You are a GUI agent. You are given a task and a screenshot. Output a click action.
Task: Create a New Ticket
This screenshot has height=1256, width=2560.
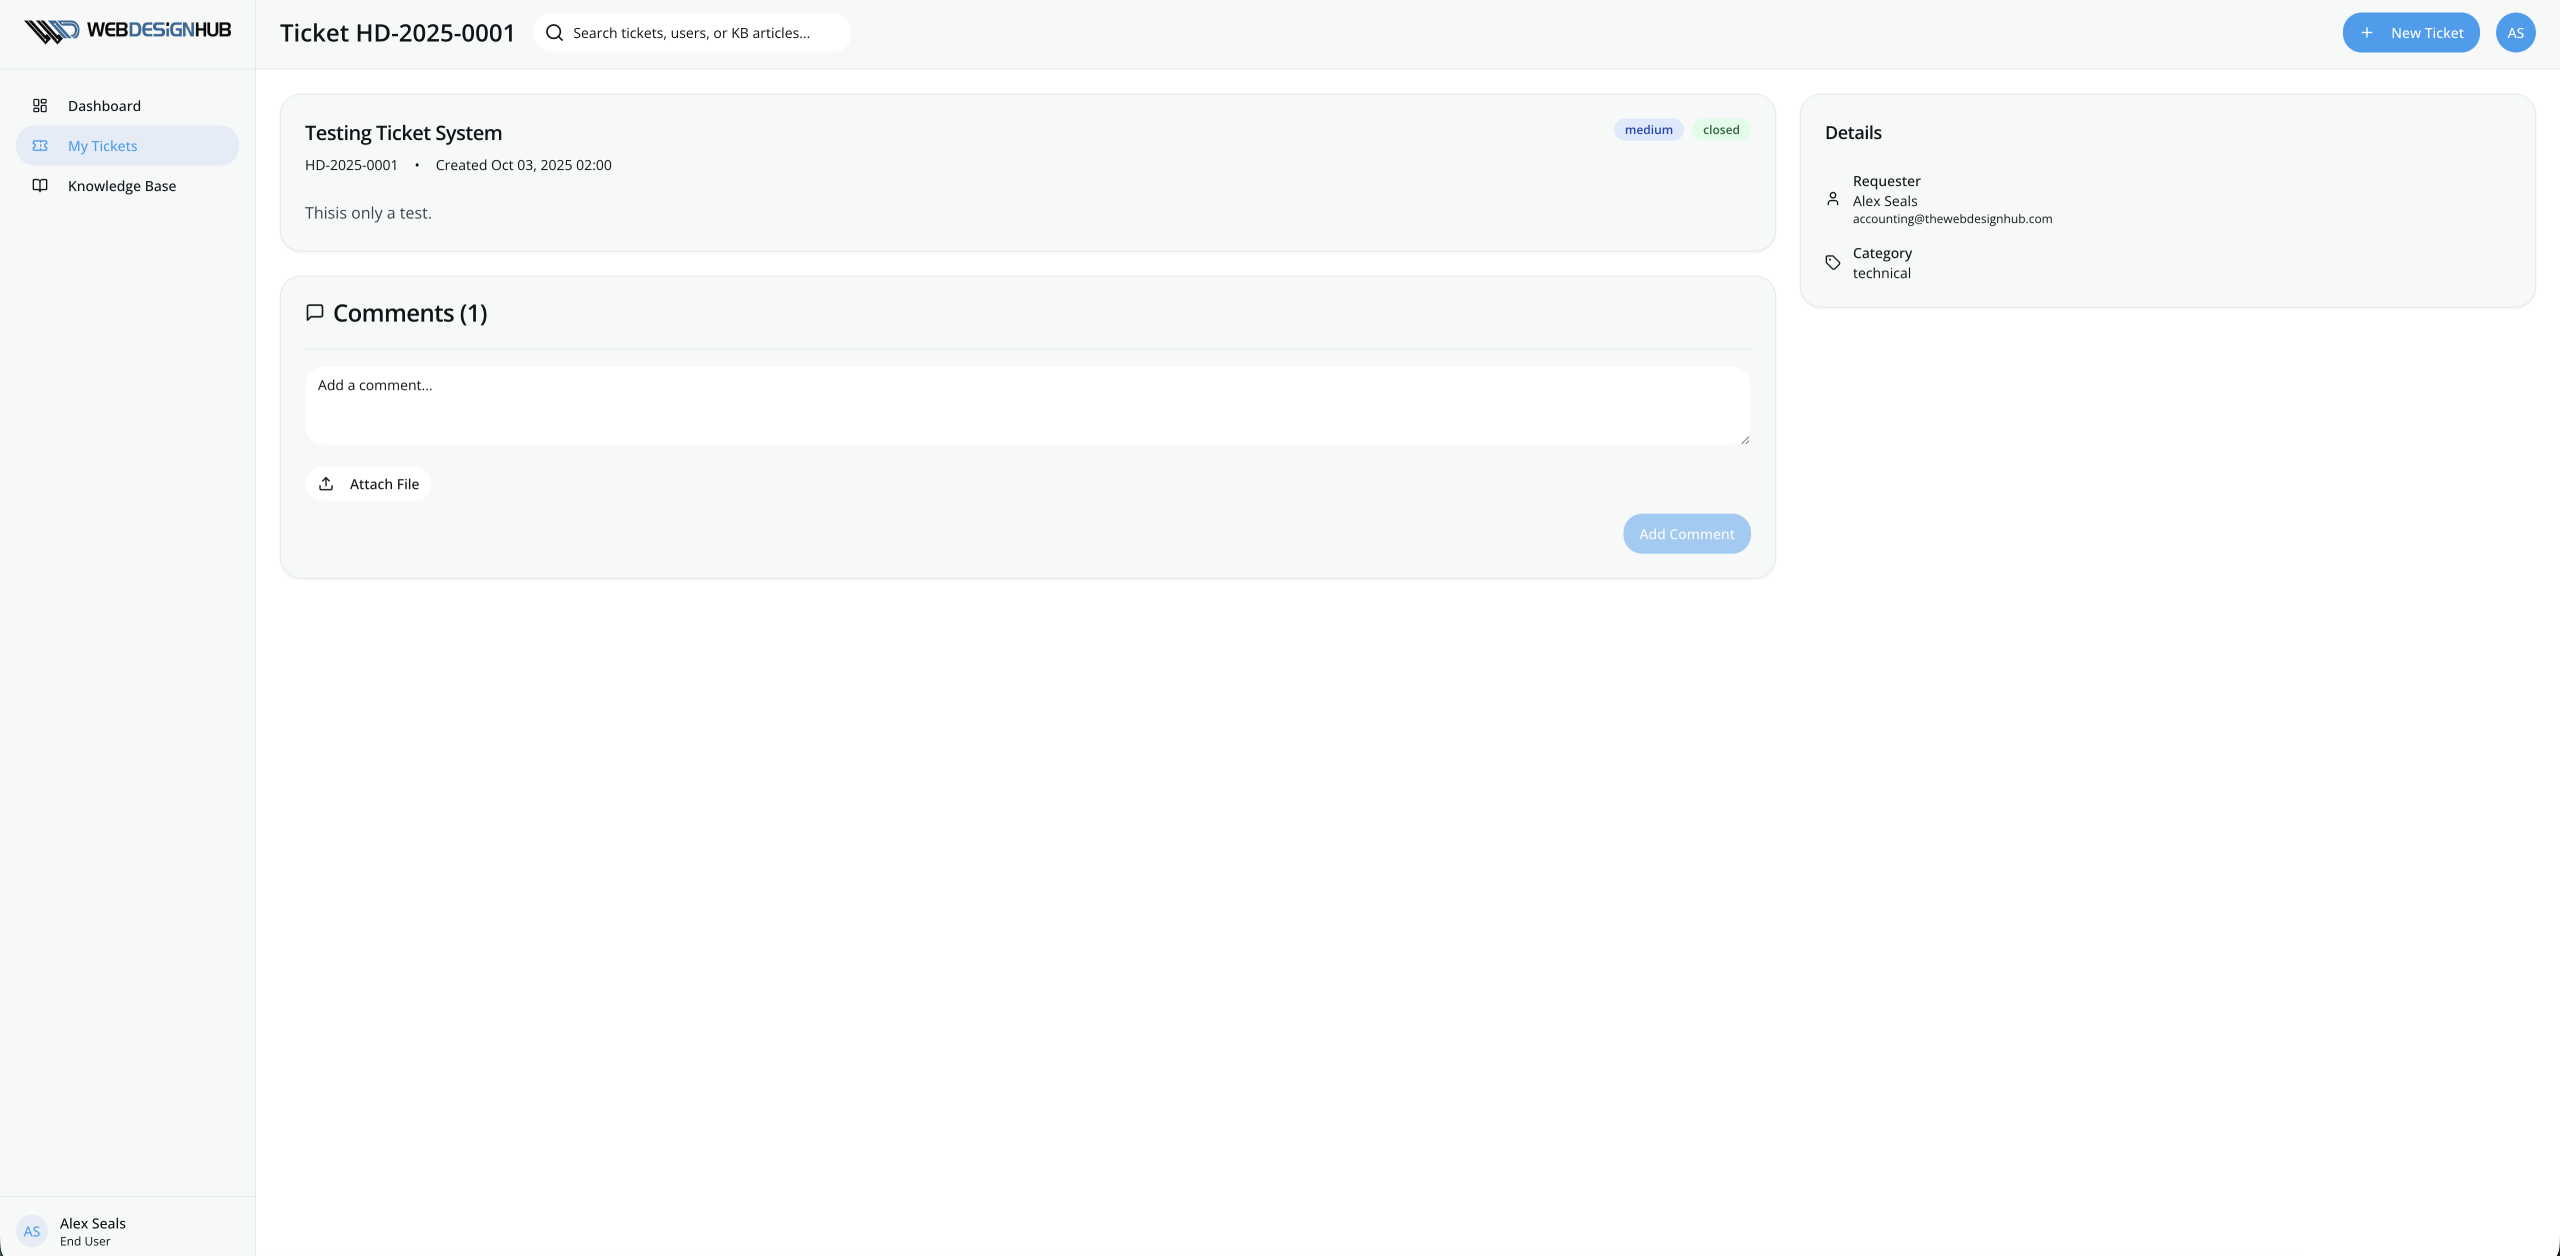(2410, 33)
